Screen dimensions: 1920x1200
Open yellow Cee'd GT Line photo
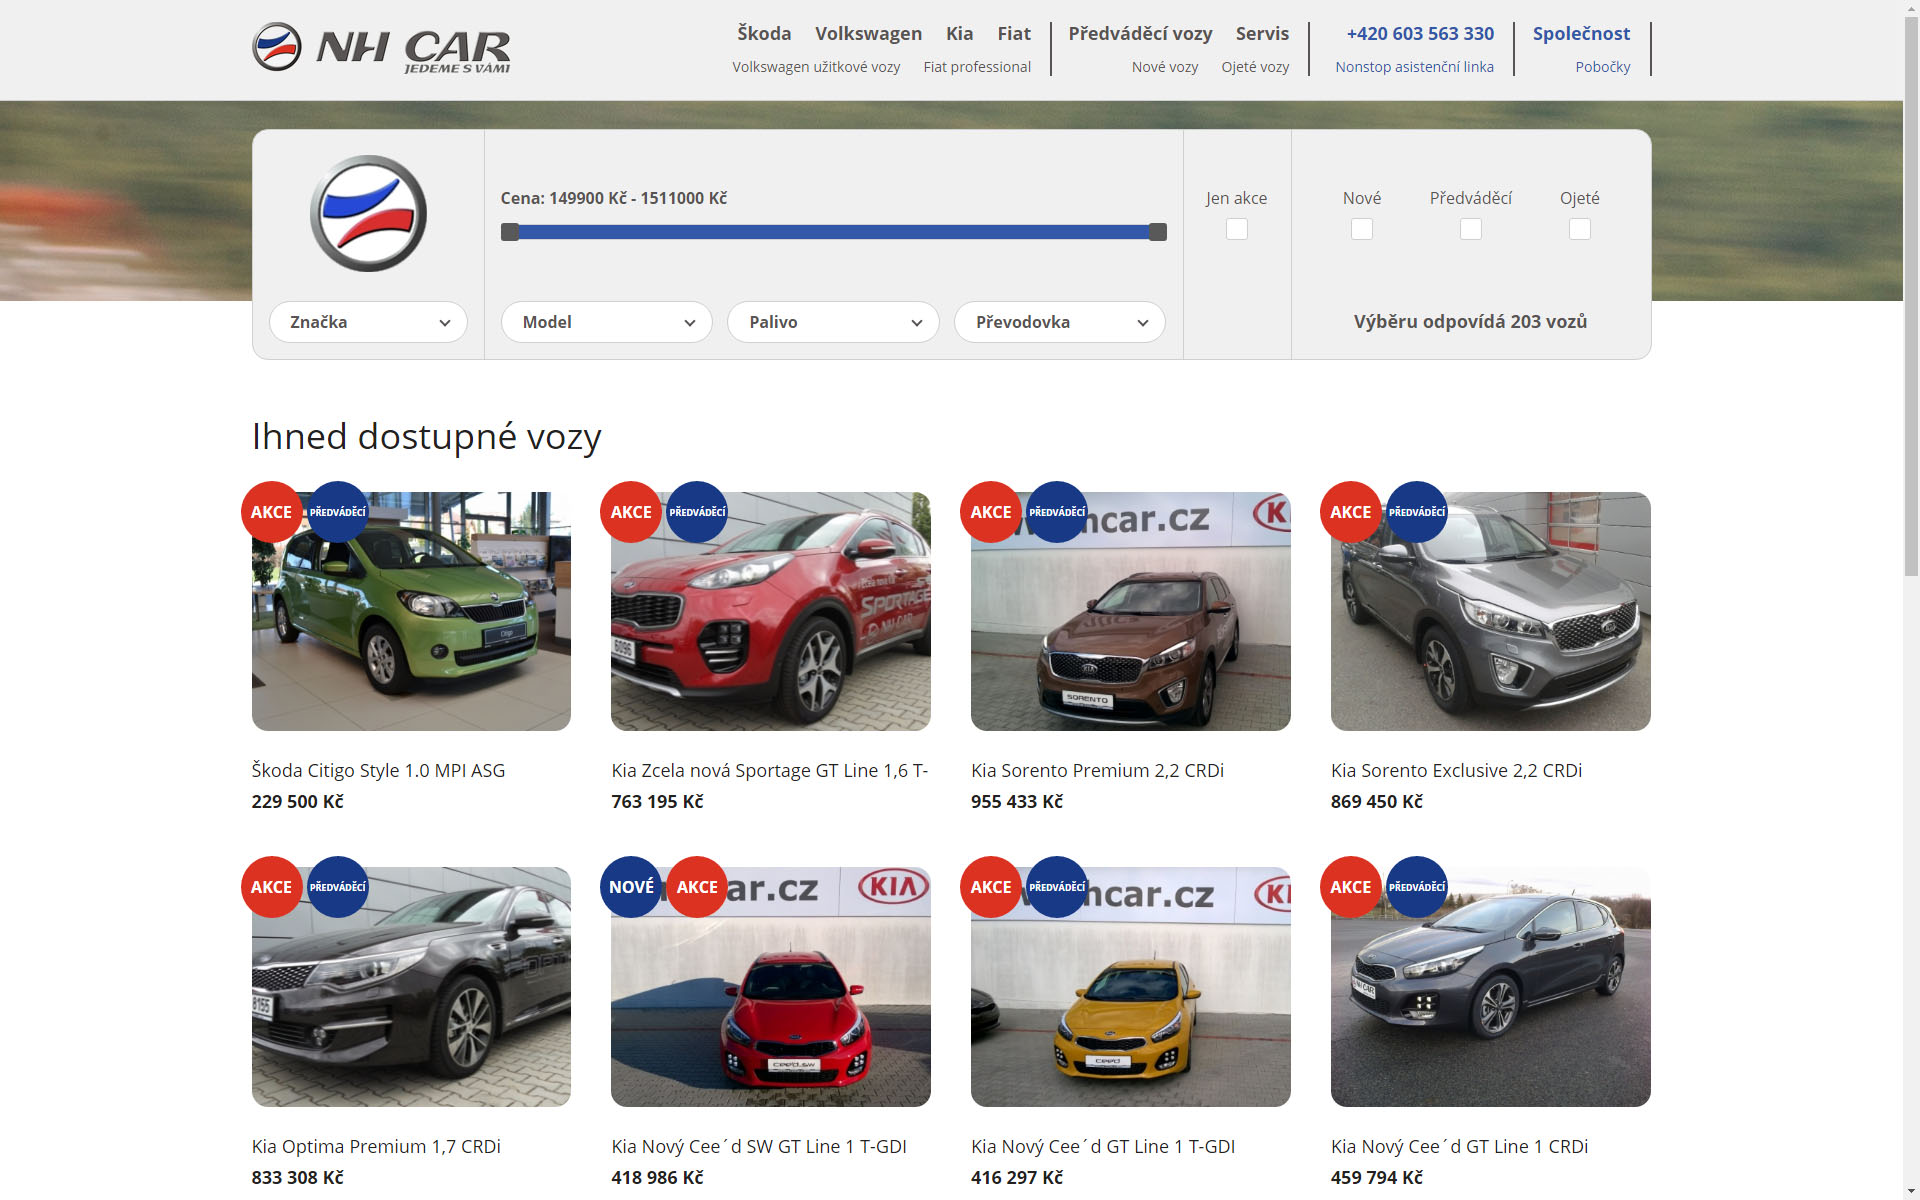click(x=1131, y=987)
